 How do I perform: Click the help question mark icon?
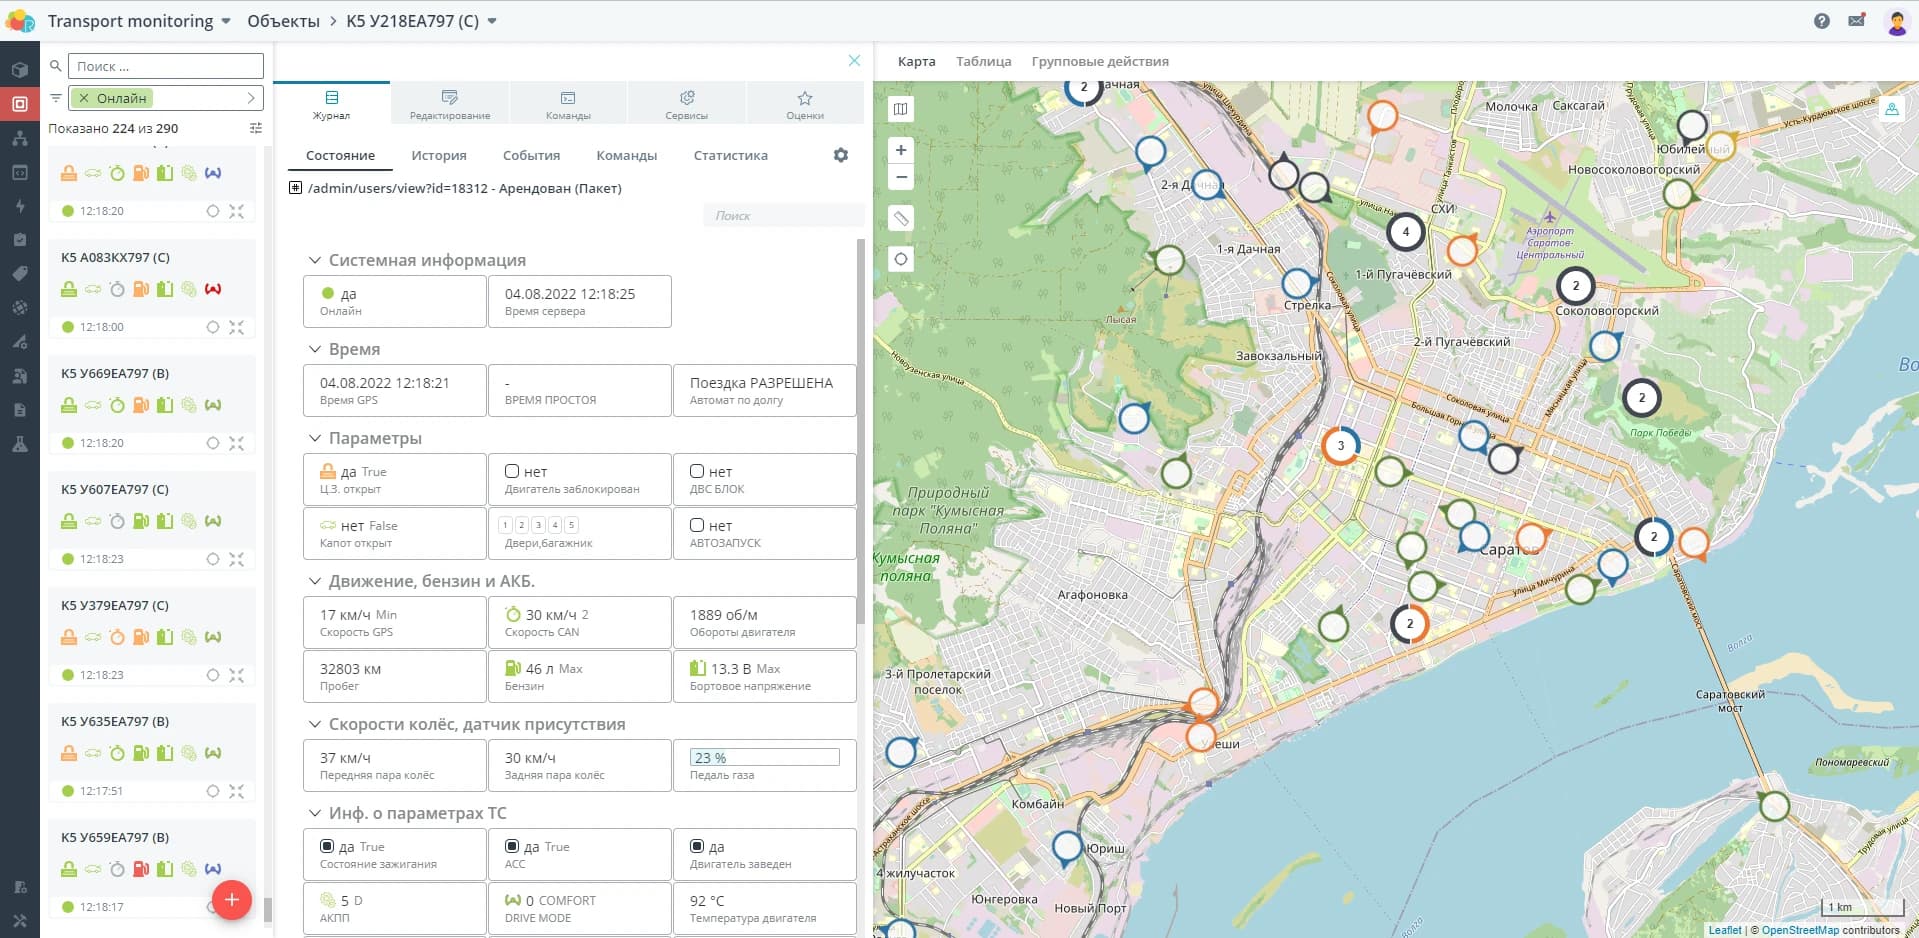pos(1822,21)
